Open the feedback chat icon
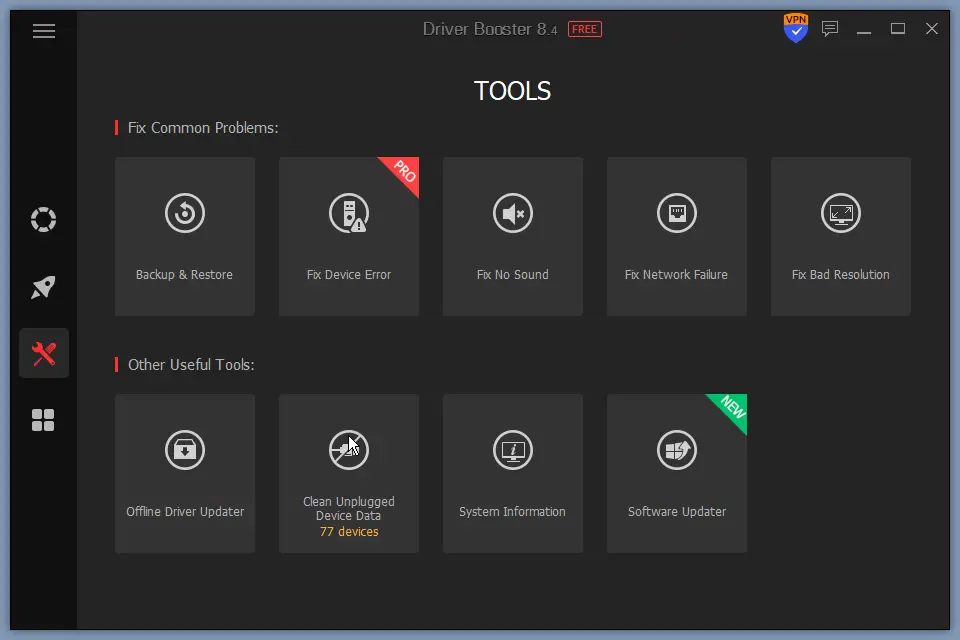The image size is (960, 640). [830, 29]
